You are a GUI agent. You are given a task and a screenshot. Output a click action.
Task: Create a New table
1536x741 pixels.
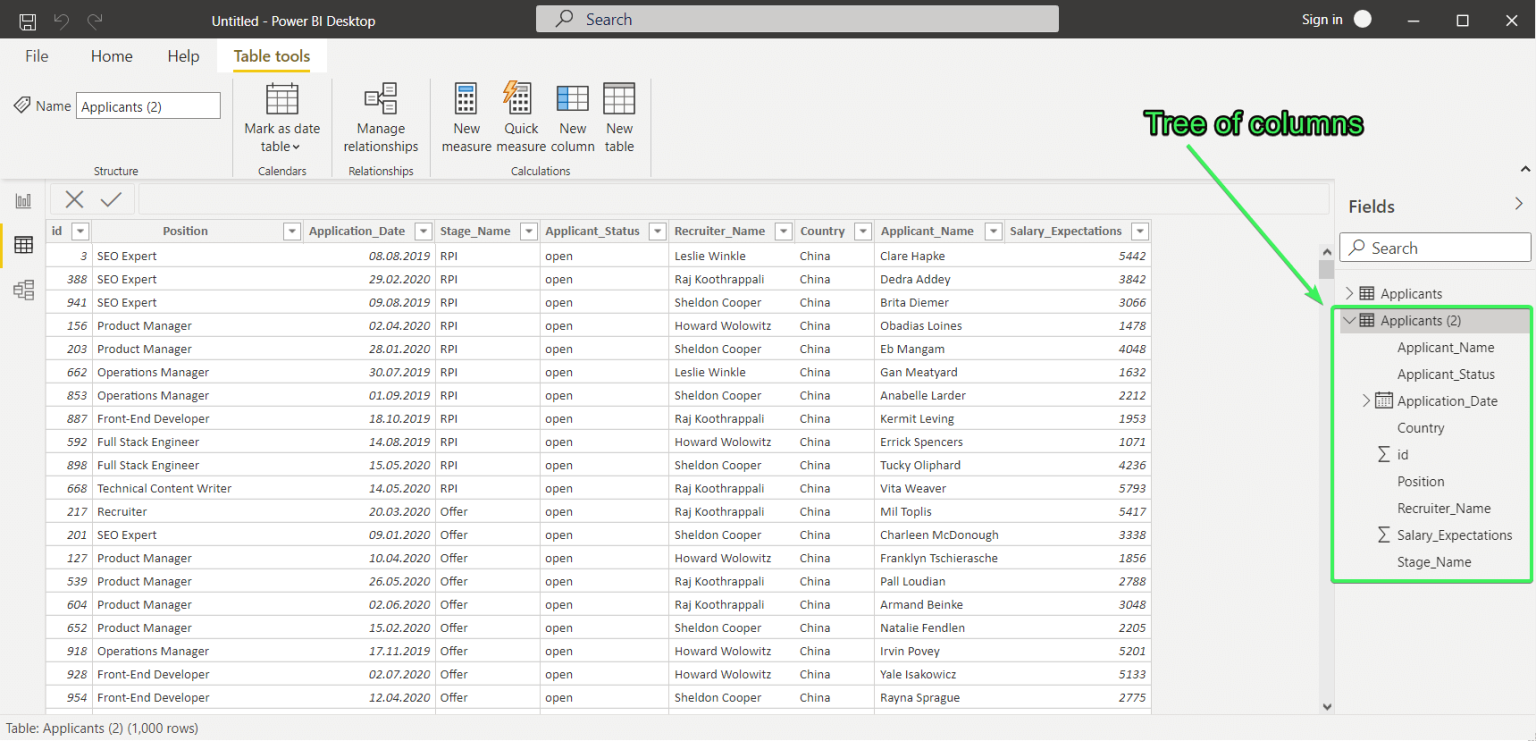pos(618,113)
